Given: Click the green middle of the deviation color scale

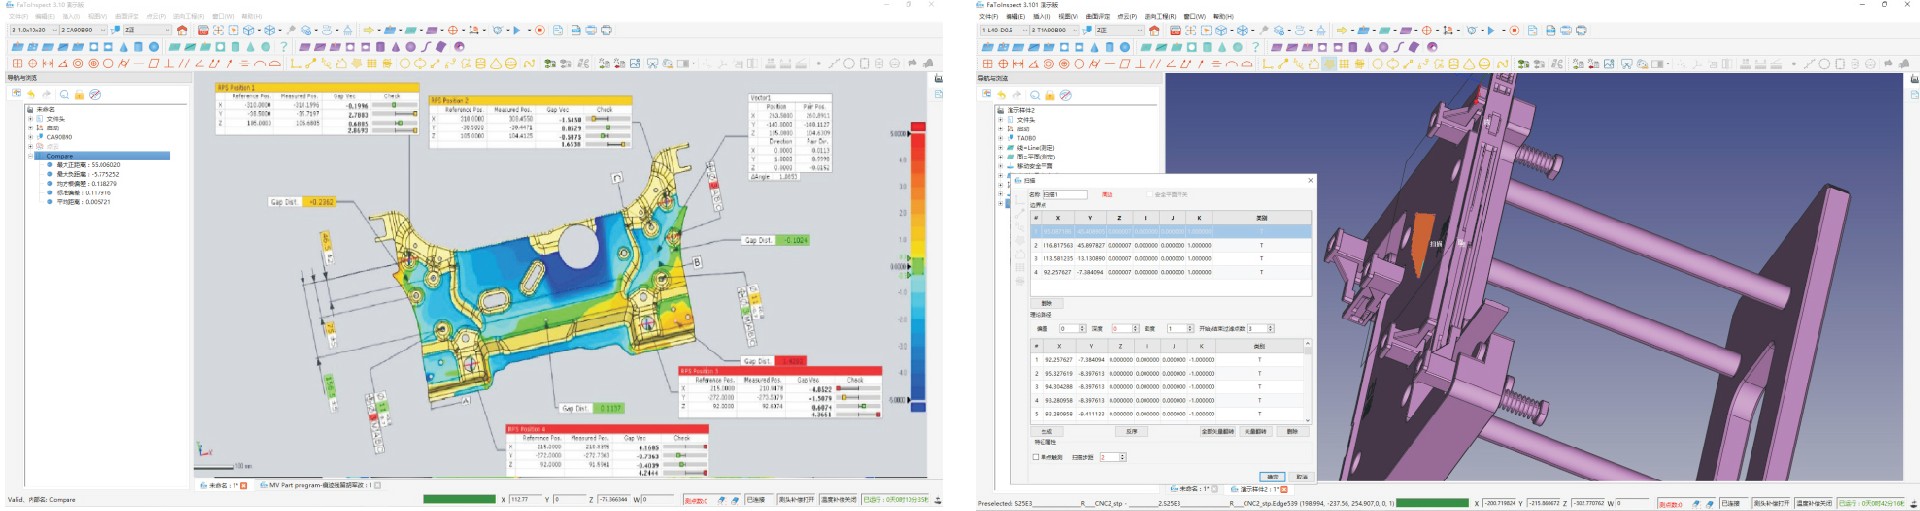Looking at the screenshot, I should click(918, 266).
